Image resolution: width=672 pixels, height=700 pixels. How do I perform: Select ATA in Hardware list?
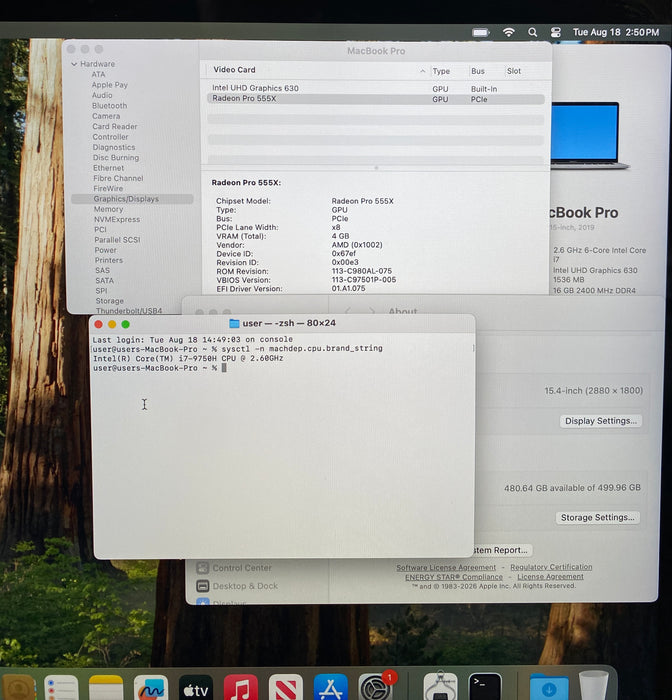(98, 75)
